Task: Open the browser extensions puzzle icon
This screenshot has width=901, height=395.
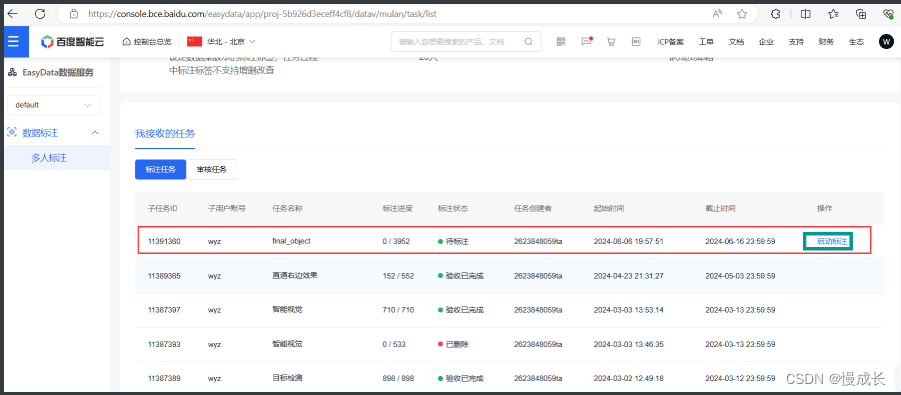Action: pos(775,14)
